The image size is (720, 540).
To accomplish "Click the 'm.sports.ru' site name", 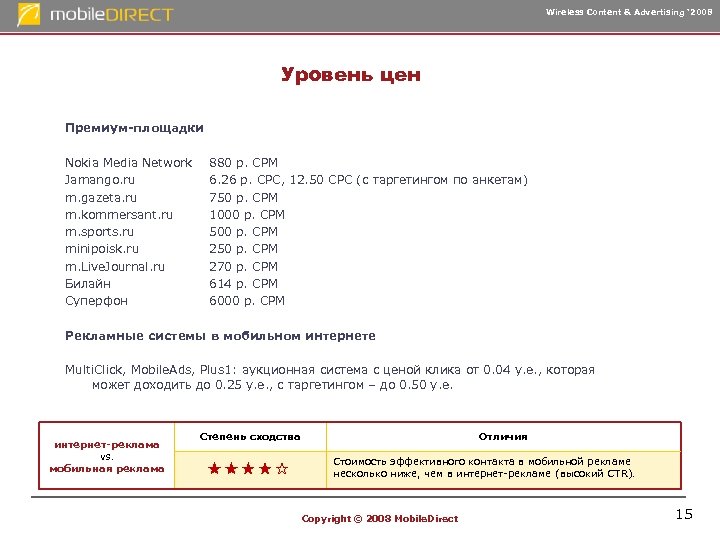I will (x=99, y=232).
